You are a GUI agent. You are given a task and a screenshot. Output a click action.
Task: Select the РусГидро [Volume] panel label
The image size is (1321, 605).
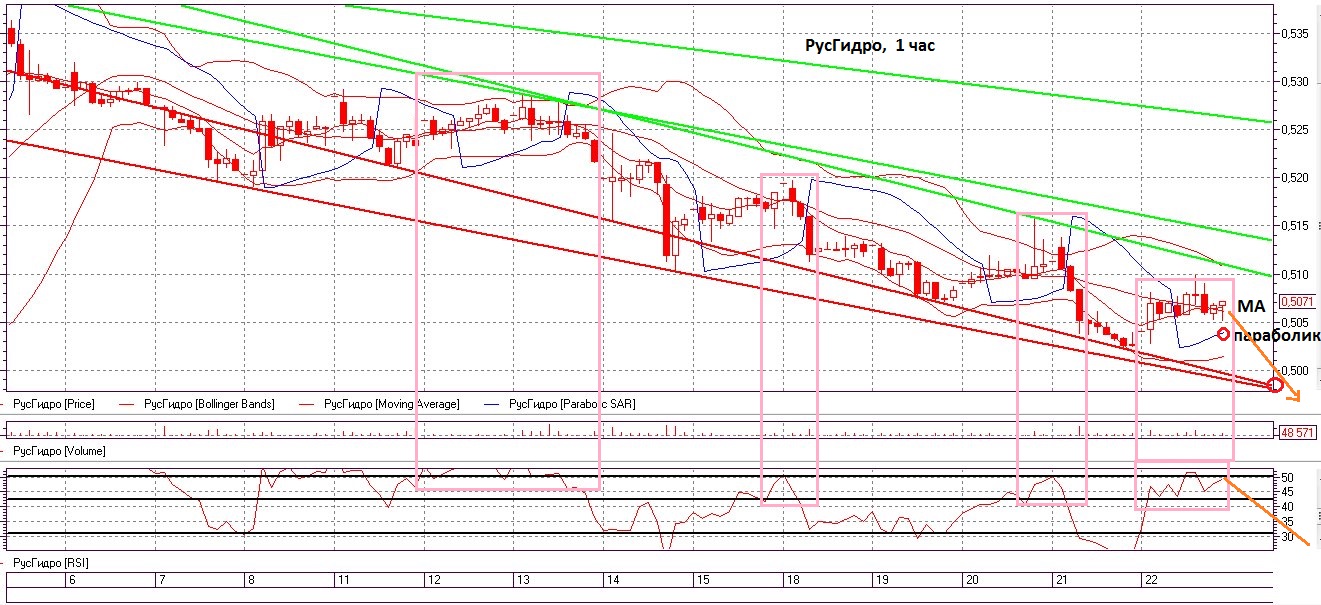coord(60,452)
